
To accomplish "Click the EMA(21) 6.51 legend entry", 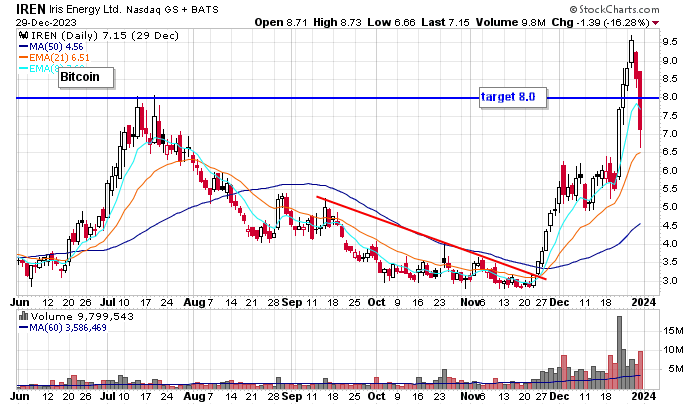I will pyautogui.click(x=54, y=58).
